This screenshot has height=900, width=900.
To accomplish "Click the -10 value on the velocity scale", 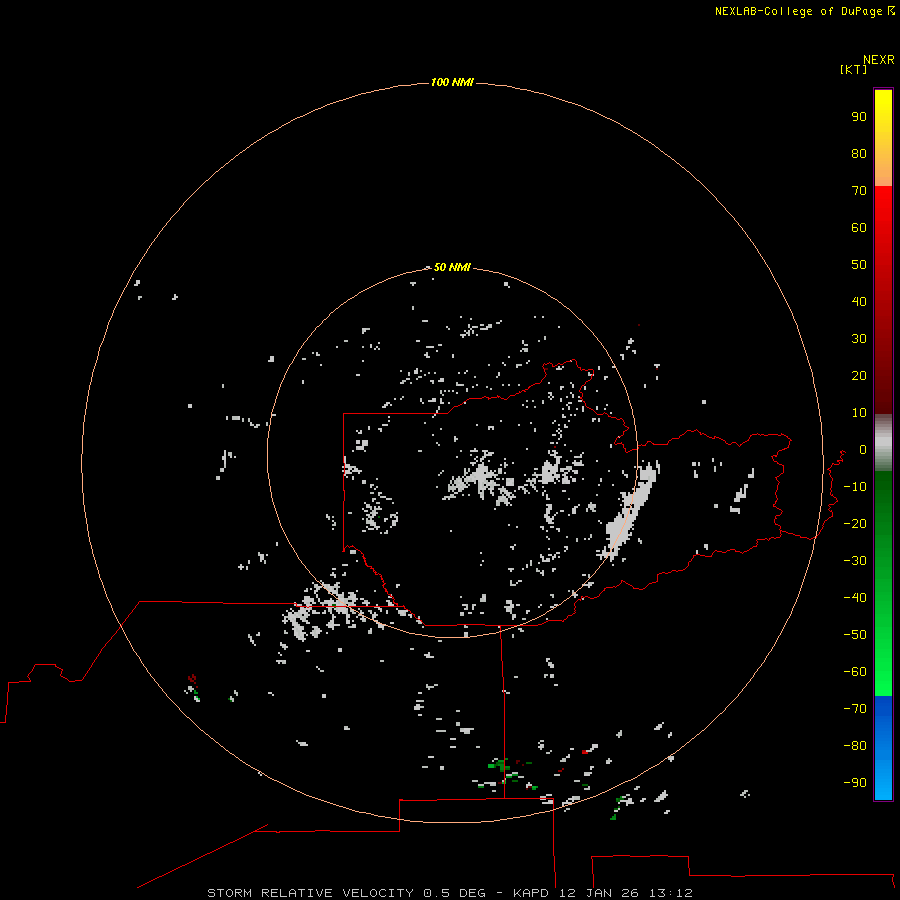I will 855,487.
